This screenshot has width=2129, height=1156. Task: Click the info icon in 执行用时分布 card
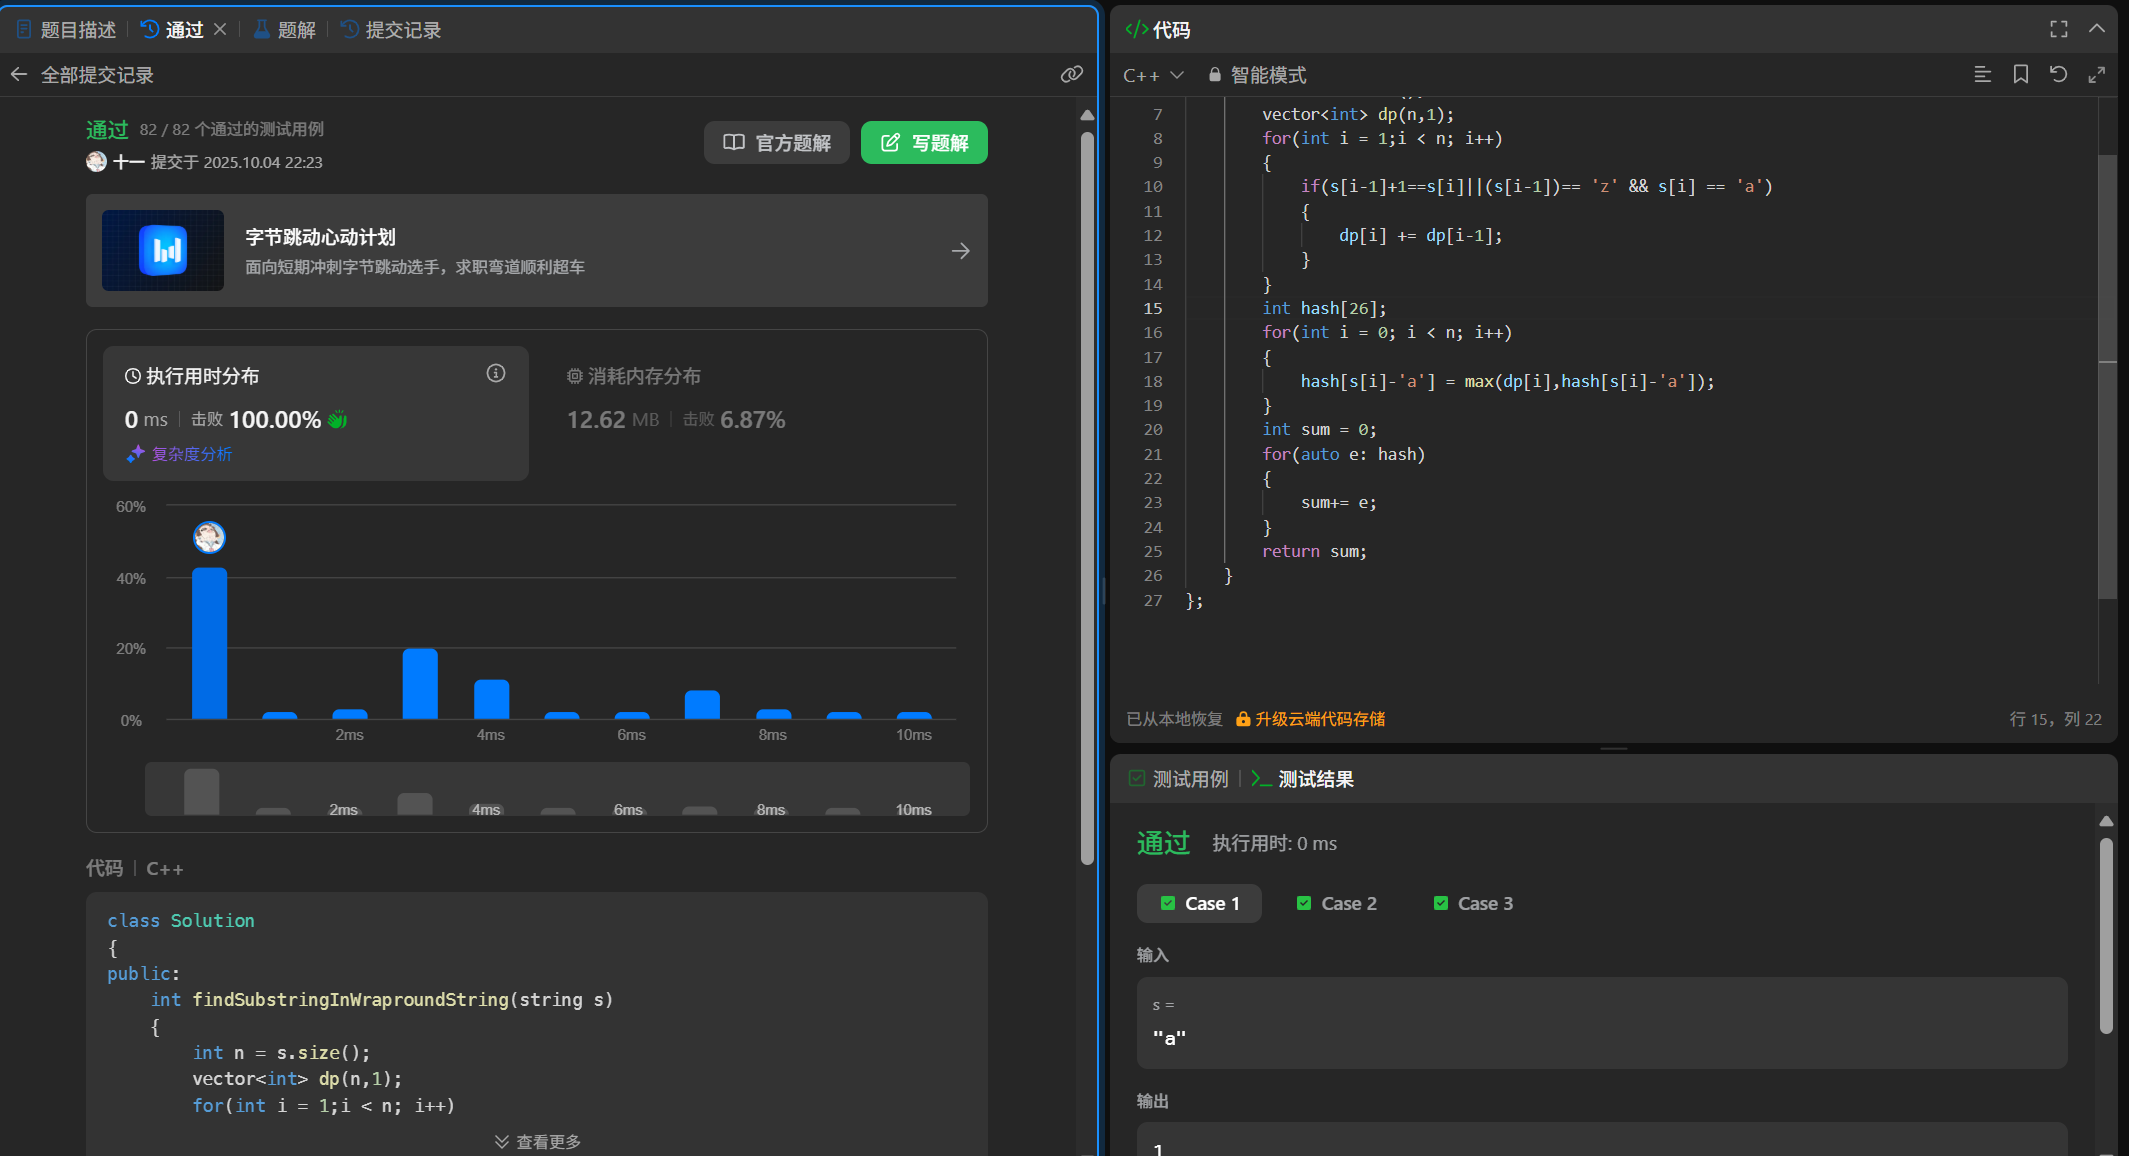[x=496, y=374]
